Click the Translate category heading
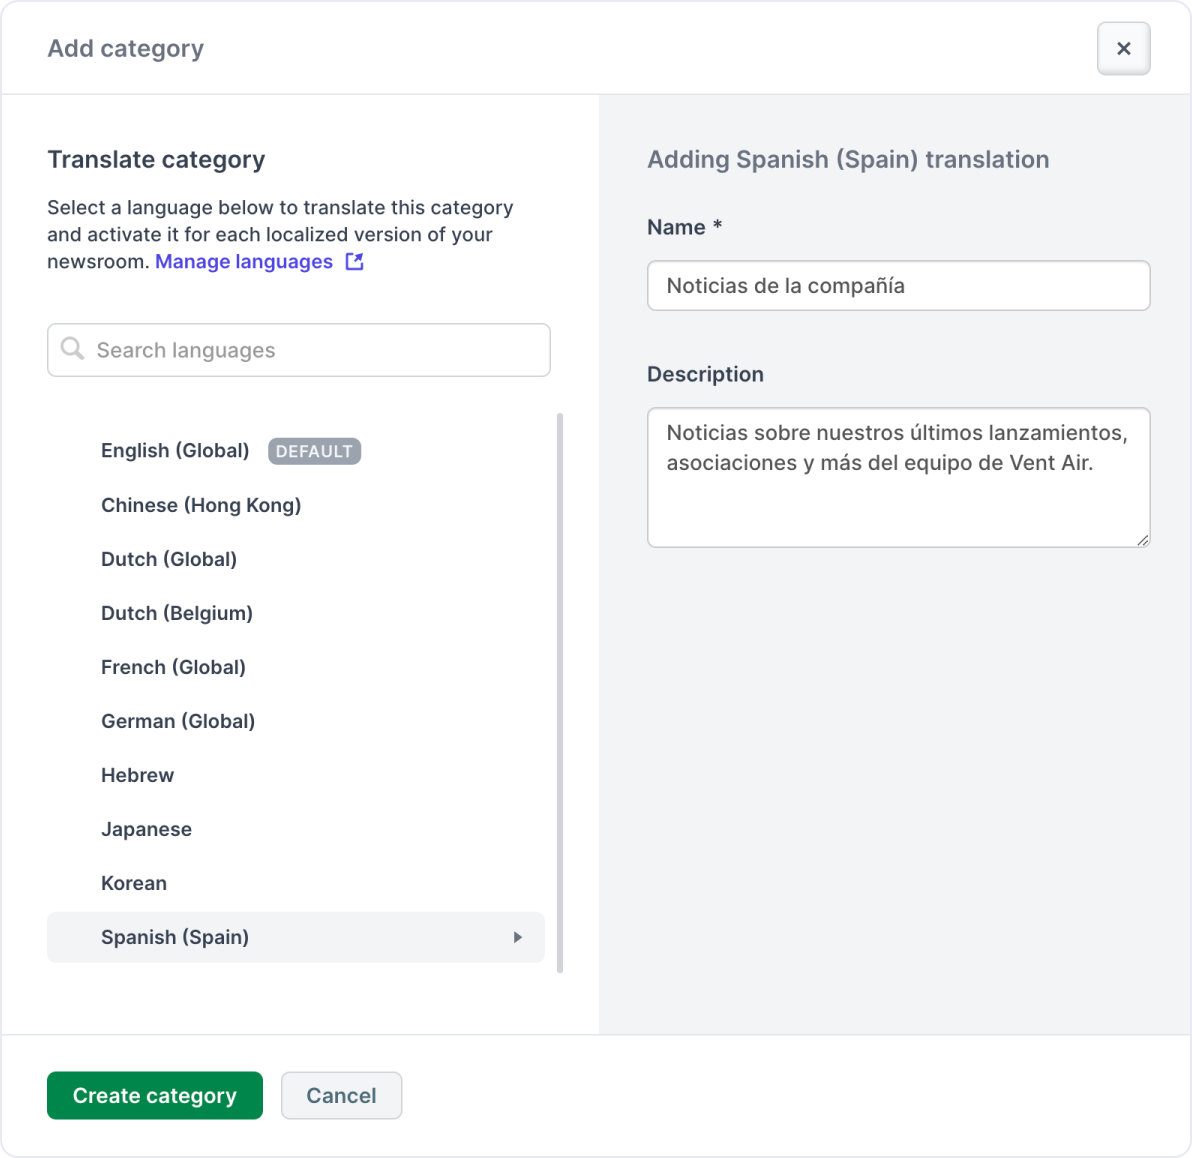This screenshot has width=1192, height=1158. tap(157, 160)
